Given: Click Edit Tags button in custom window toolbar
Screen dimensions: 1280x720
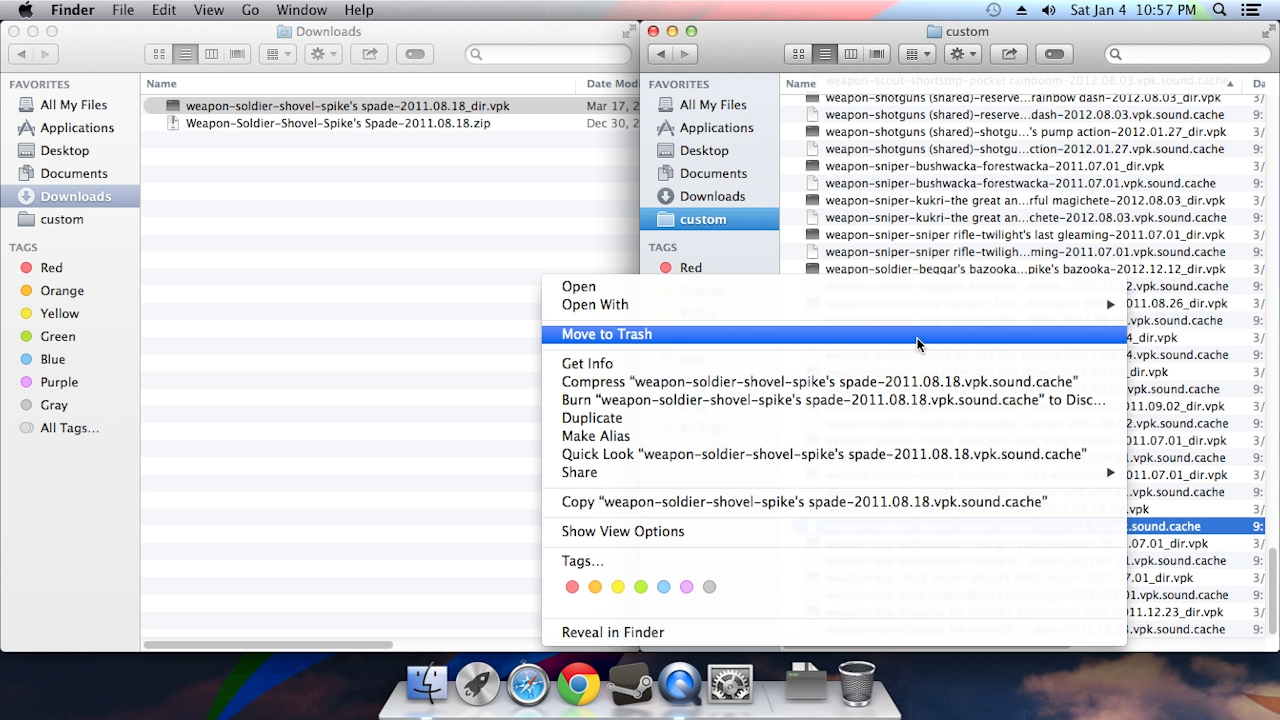Looking at the screenshot, I should (1054, 54).
